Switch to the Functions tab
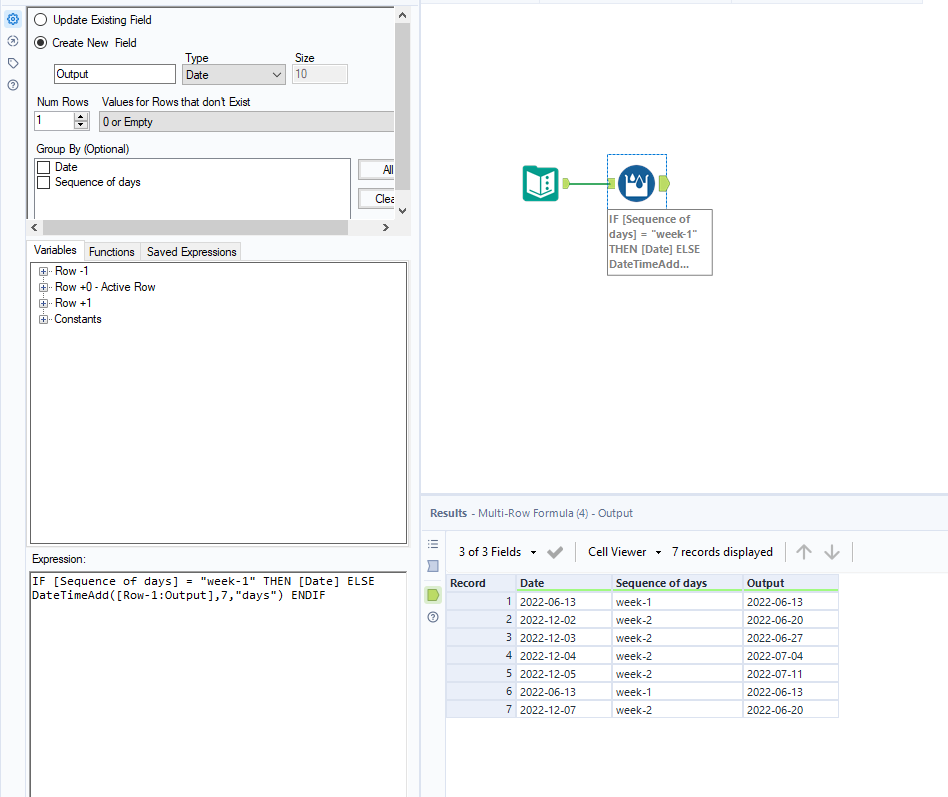 coord(111,251)
